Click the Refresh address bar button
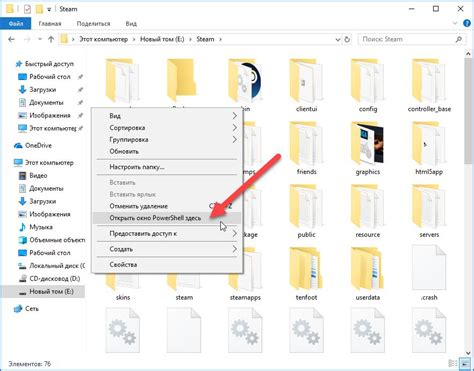The image size is (474, 371). (347, 39)
